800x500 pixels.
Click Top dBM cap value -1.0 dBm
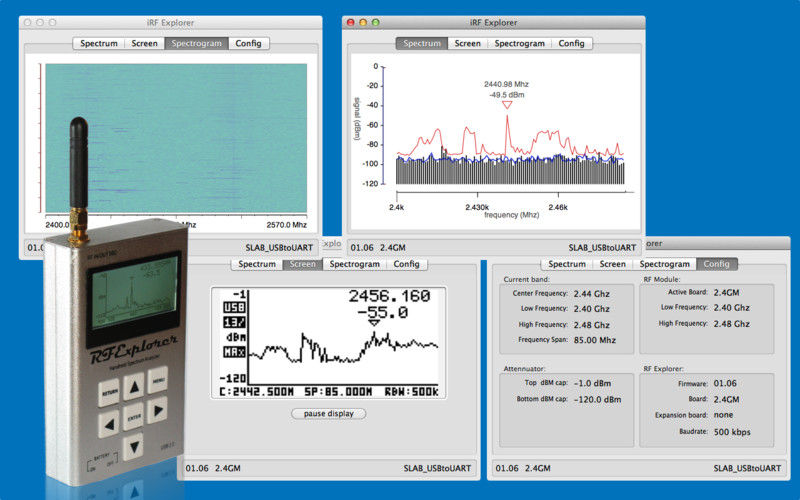592,383
